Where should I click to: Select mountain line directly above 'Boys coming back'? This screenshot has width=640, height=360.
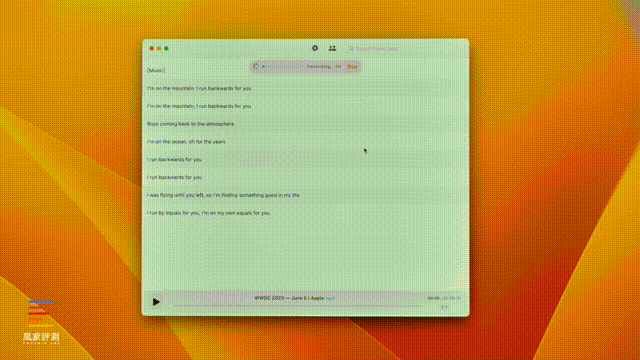(199, 106)
